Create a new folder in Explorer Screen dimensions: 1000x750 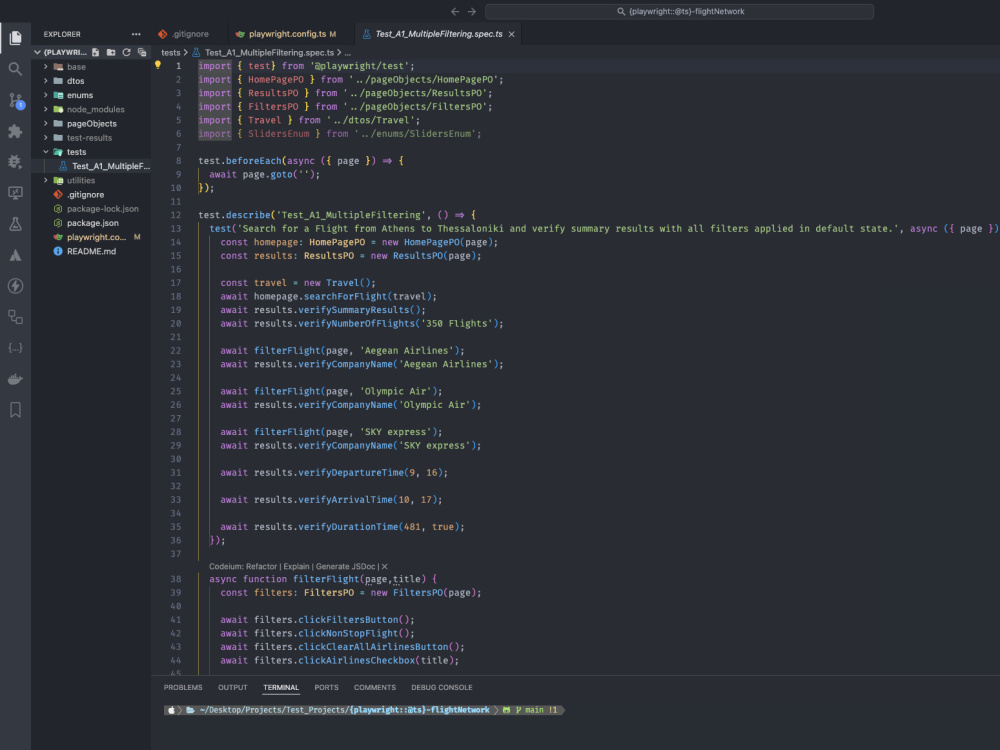click(x=111, y=52)
